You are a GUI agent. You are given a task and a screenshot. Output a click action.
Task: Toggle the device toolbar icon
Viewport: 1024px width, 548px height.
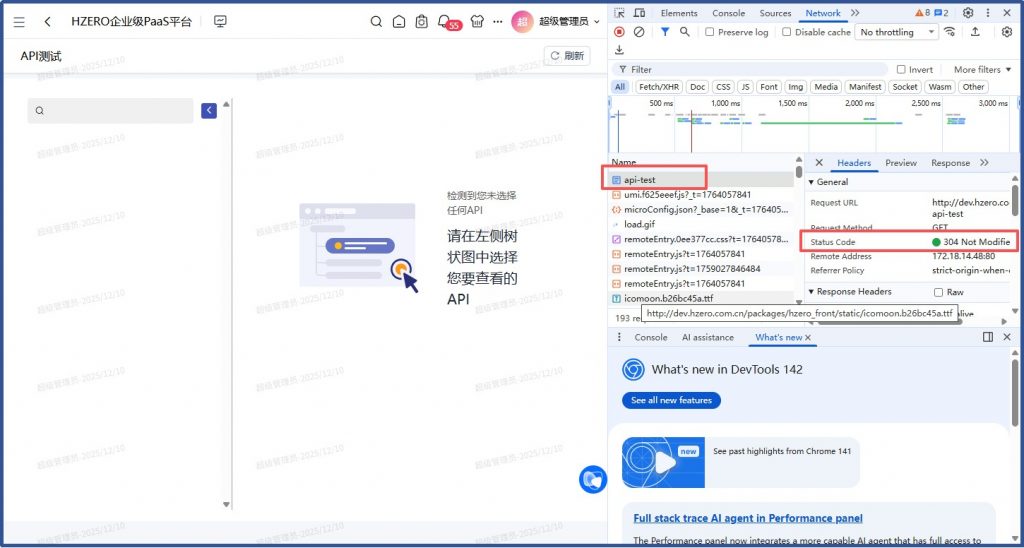coord(640,13)
